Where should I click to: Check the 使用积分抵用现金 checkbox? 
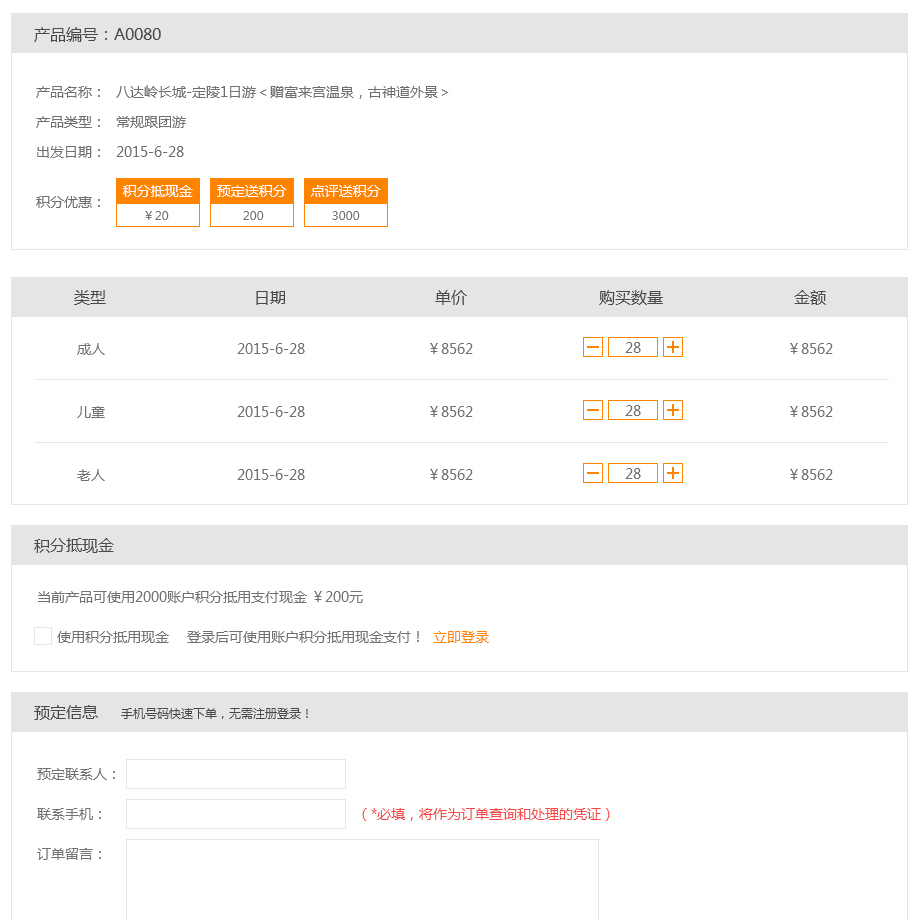[x=43, y=636]
